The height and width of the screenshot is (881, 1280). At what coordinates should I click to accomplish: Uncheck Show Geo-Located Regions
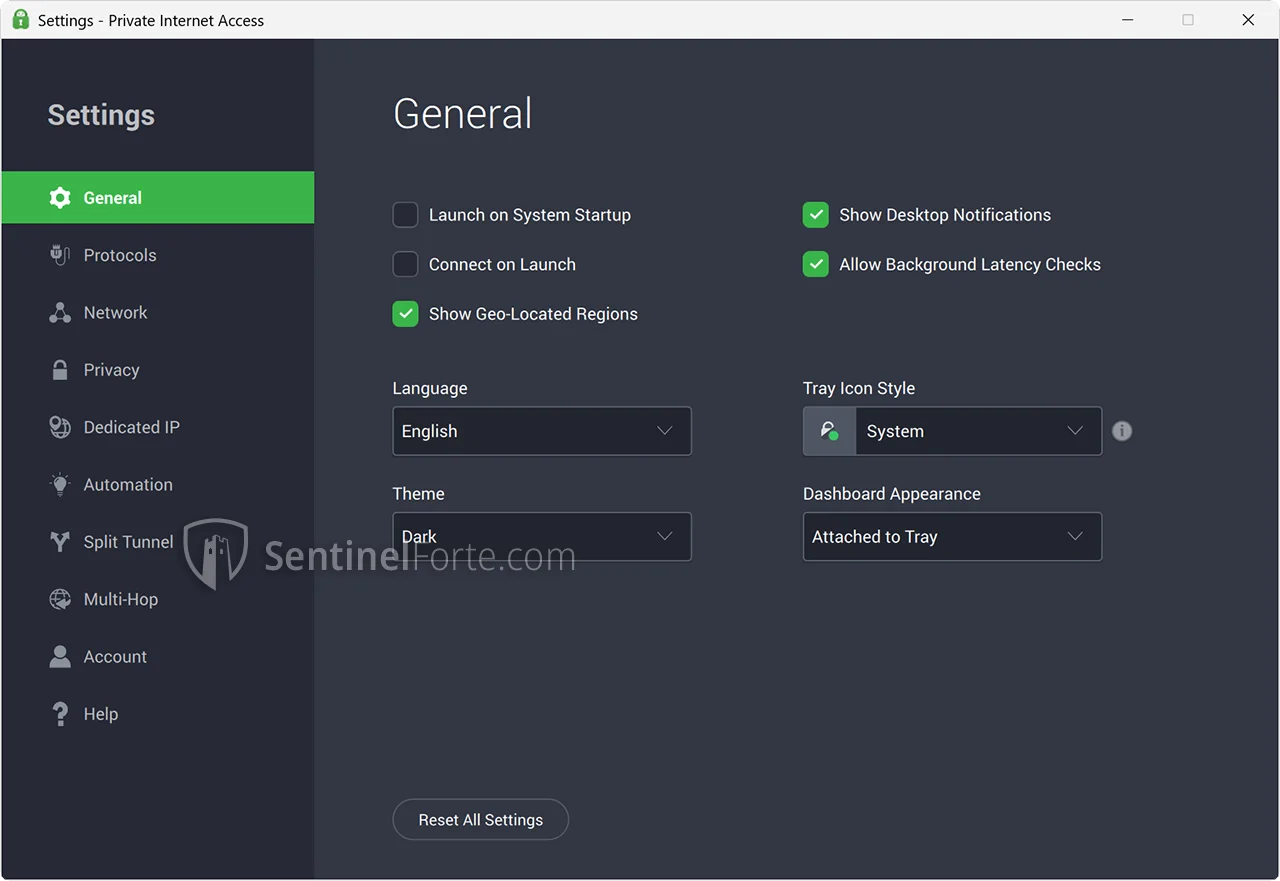pyautogui.click(x=405, y=314)
